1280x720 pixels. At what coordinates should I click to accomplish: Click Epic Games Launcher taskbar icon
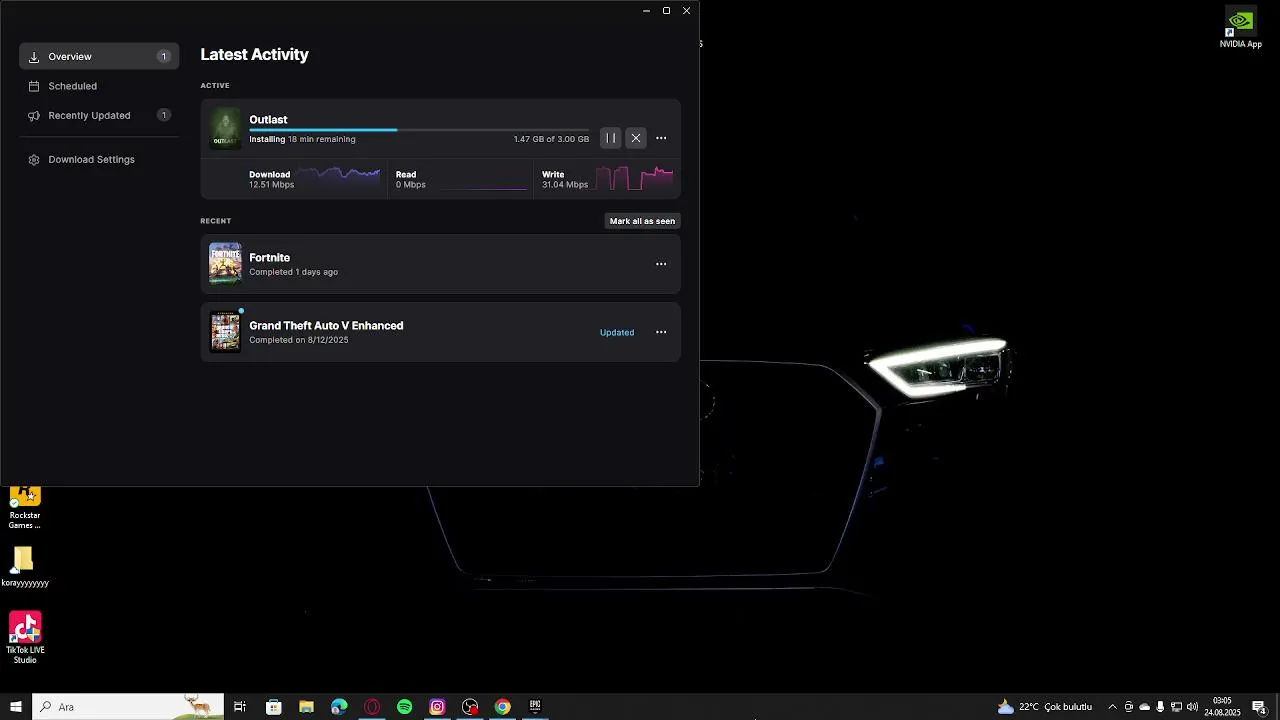pyautogui.click(x=535, y=707)
